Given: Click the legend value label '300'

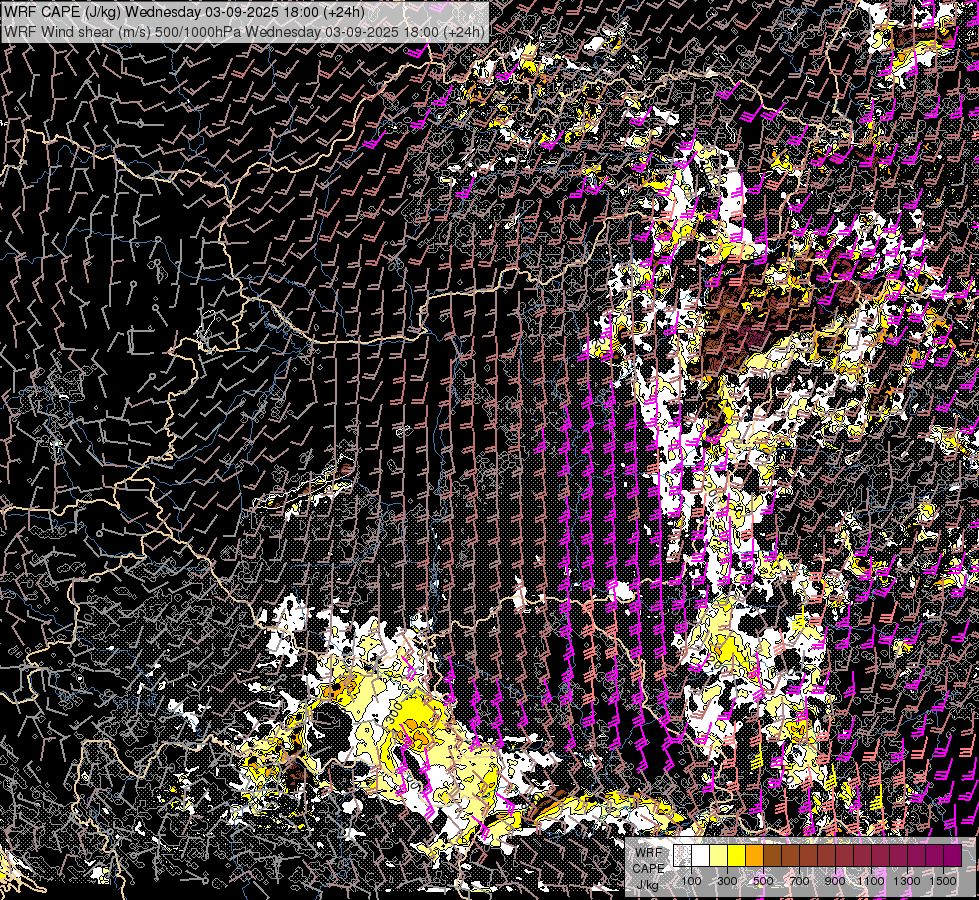Looking at the screenshot, I should pos(727,881).
